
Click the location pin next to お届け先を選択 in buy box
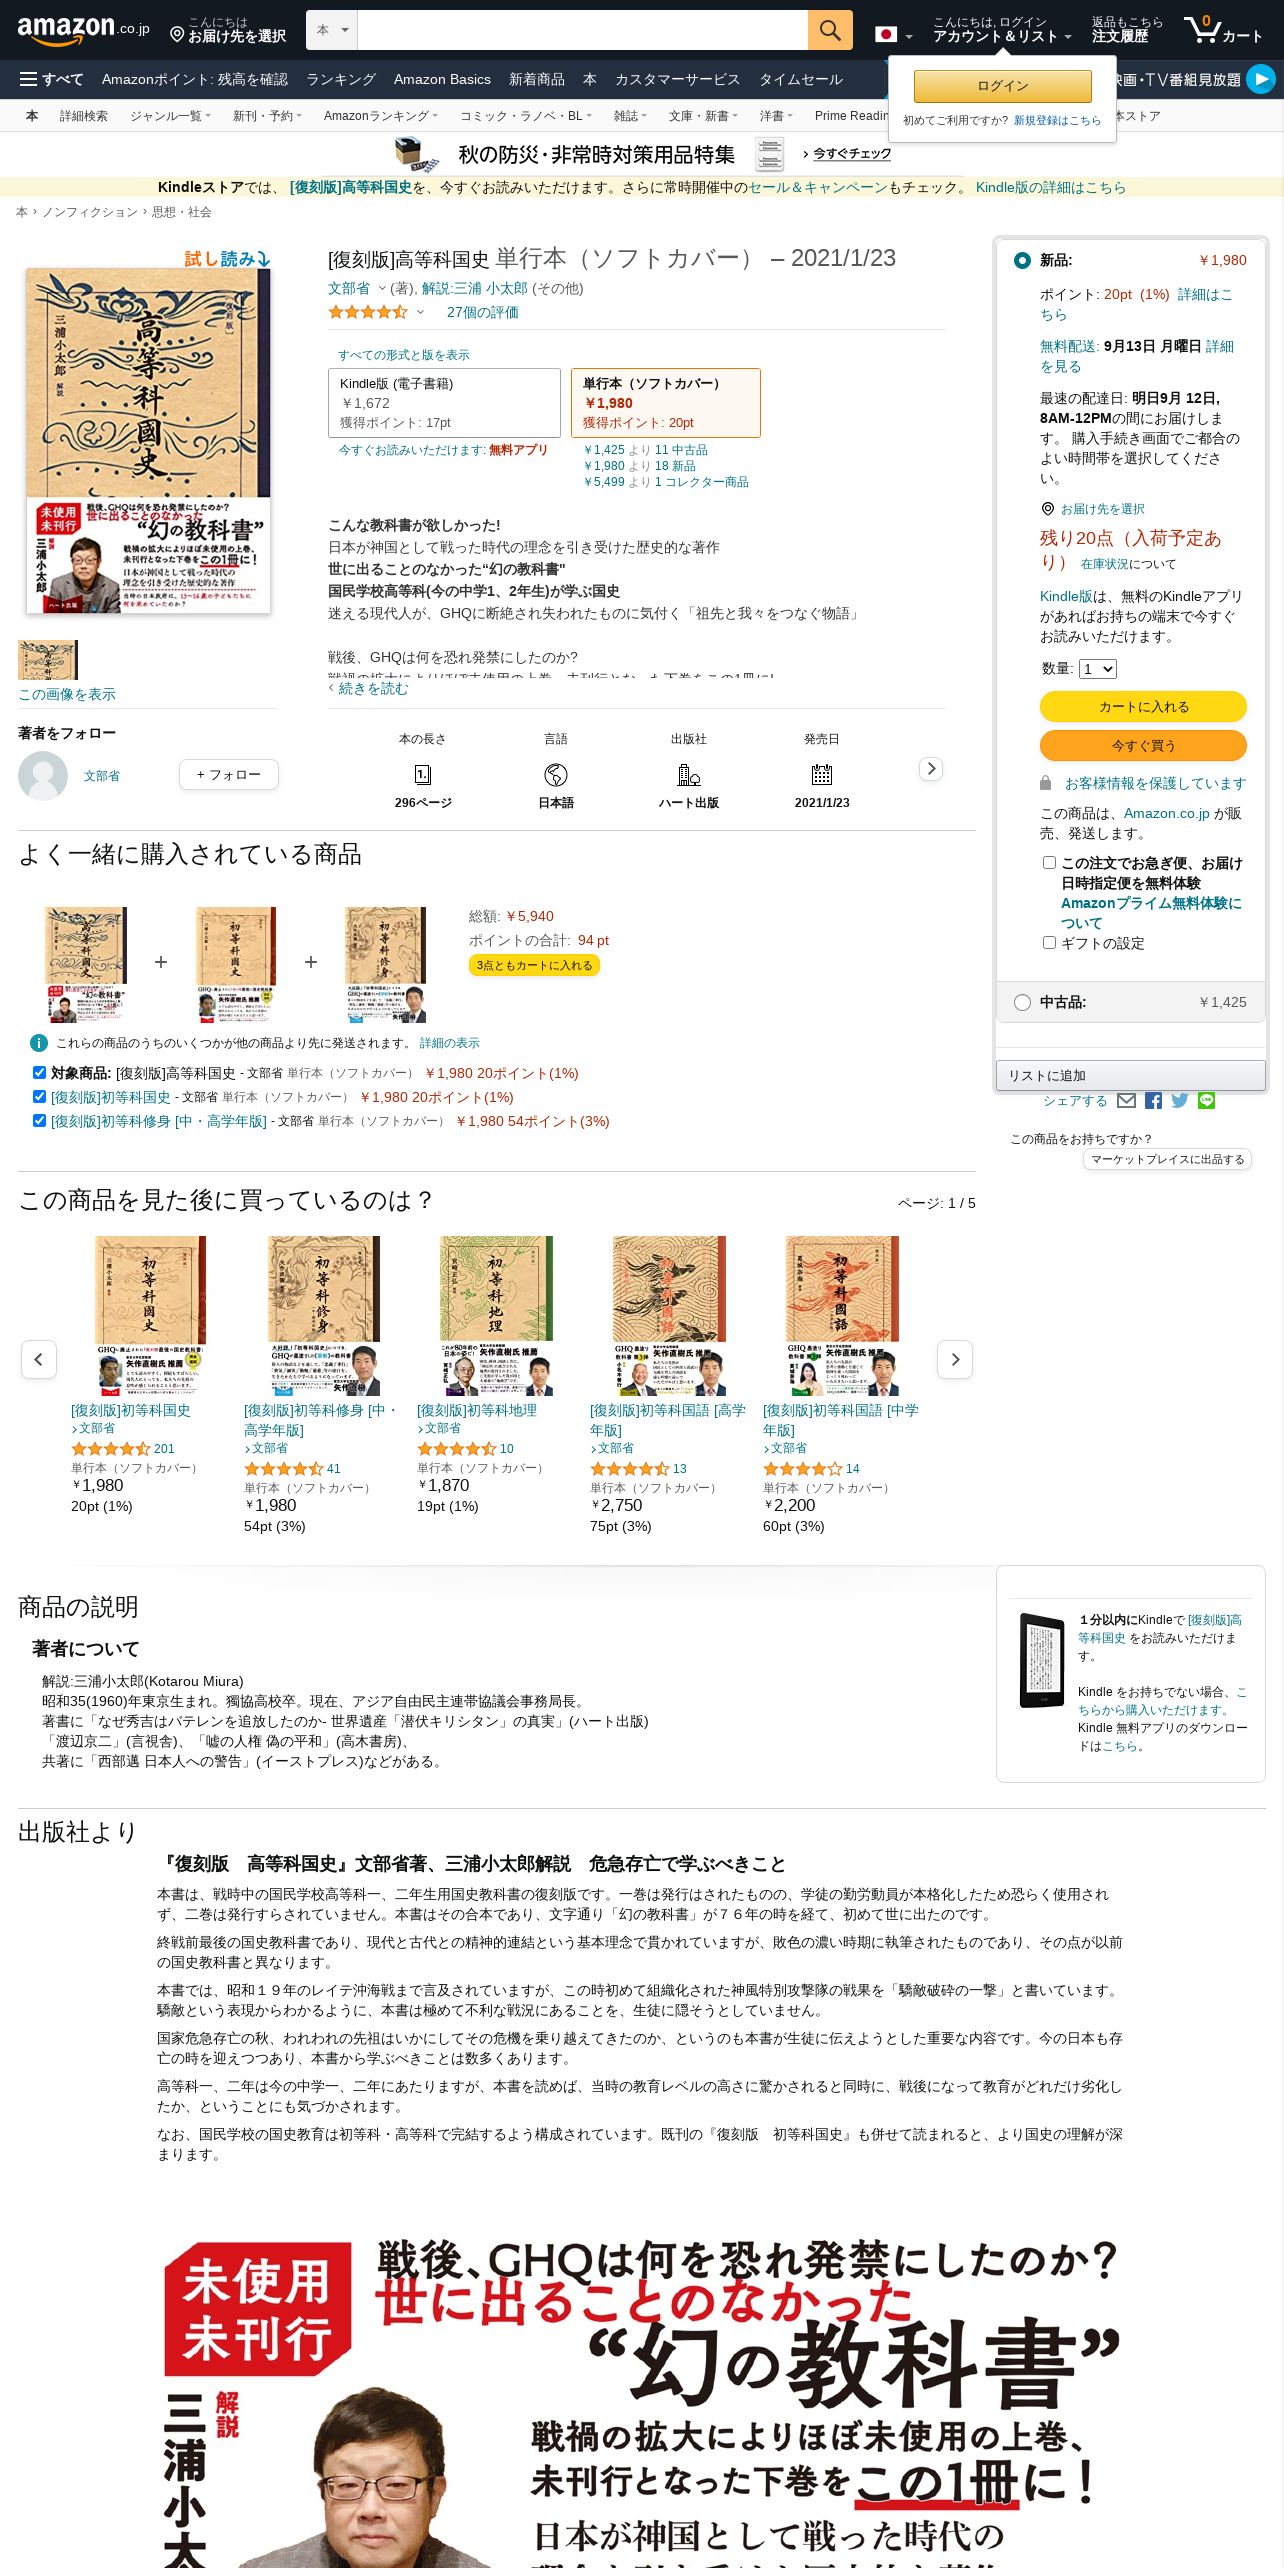[1048, 509]
